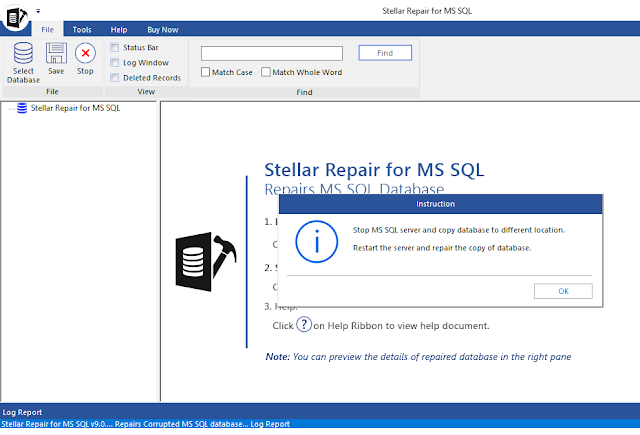Image resolution: width=640 pixels, height=435 pixels.
Task: Click the information icon in the Instruction dialog
Action: coord(317,242)
